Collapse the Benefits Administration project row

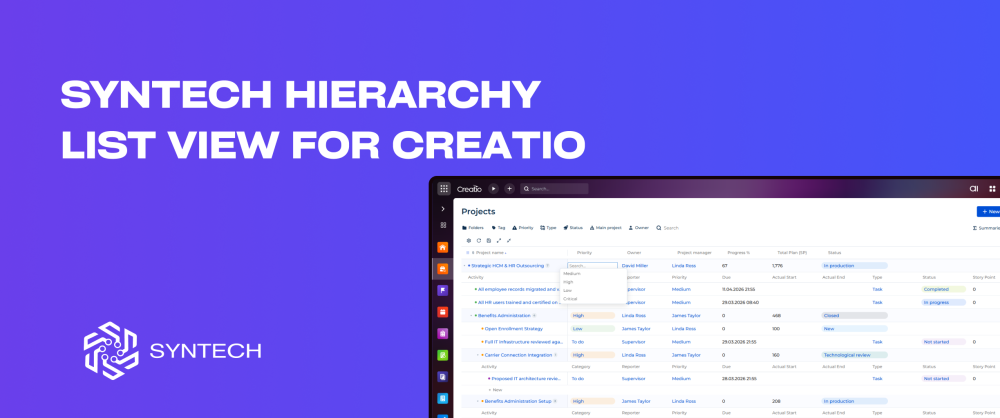(472, 315)
